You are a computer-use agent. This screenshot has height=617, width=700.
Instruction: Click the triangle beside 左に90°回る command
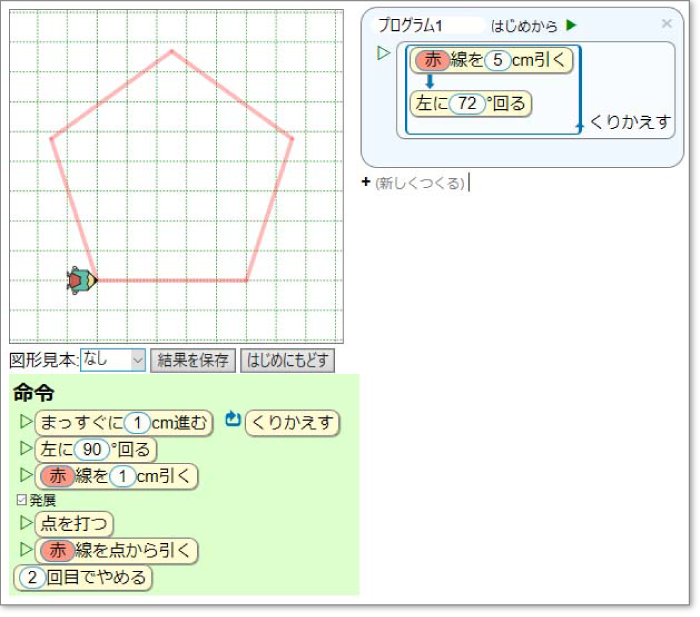[x=26, y=449]
